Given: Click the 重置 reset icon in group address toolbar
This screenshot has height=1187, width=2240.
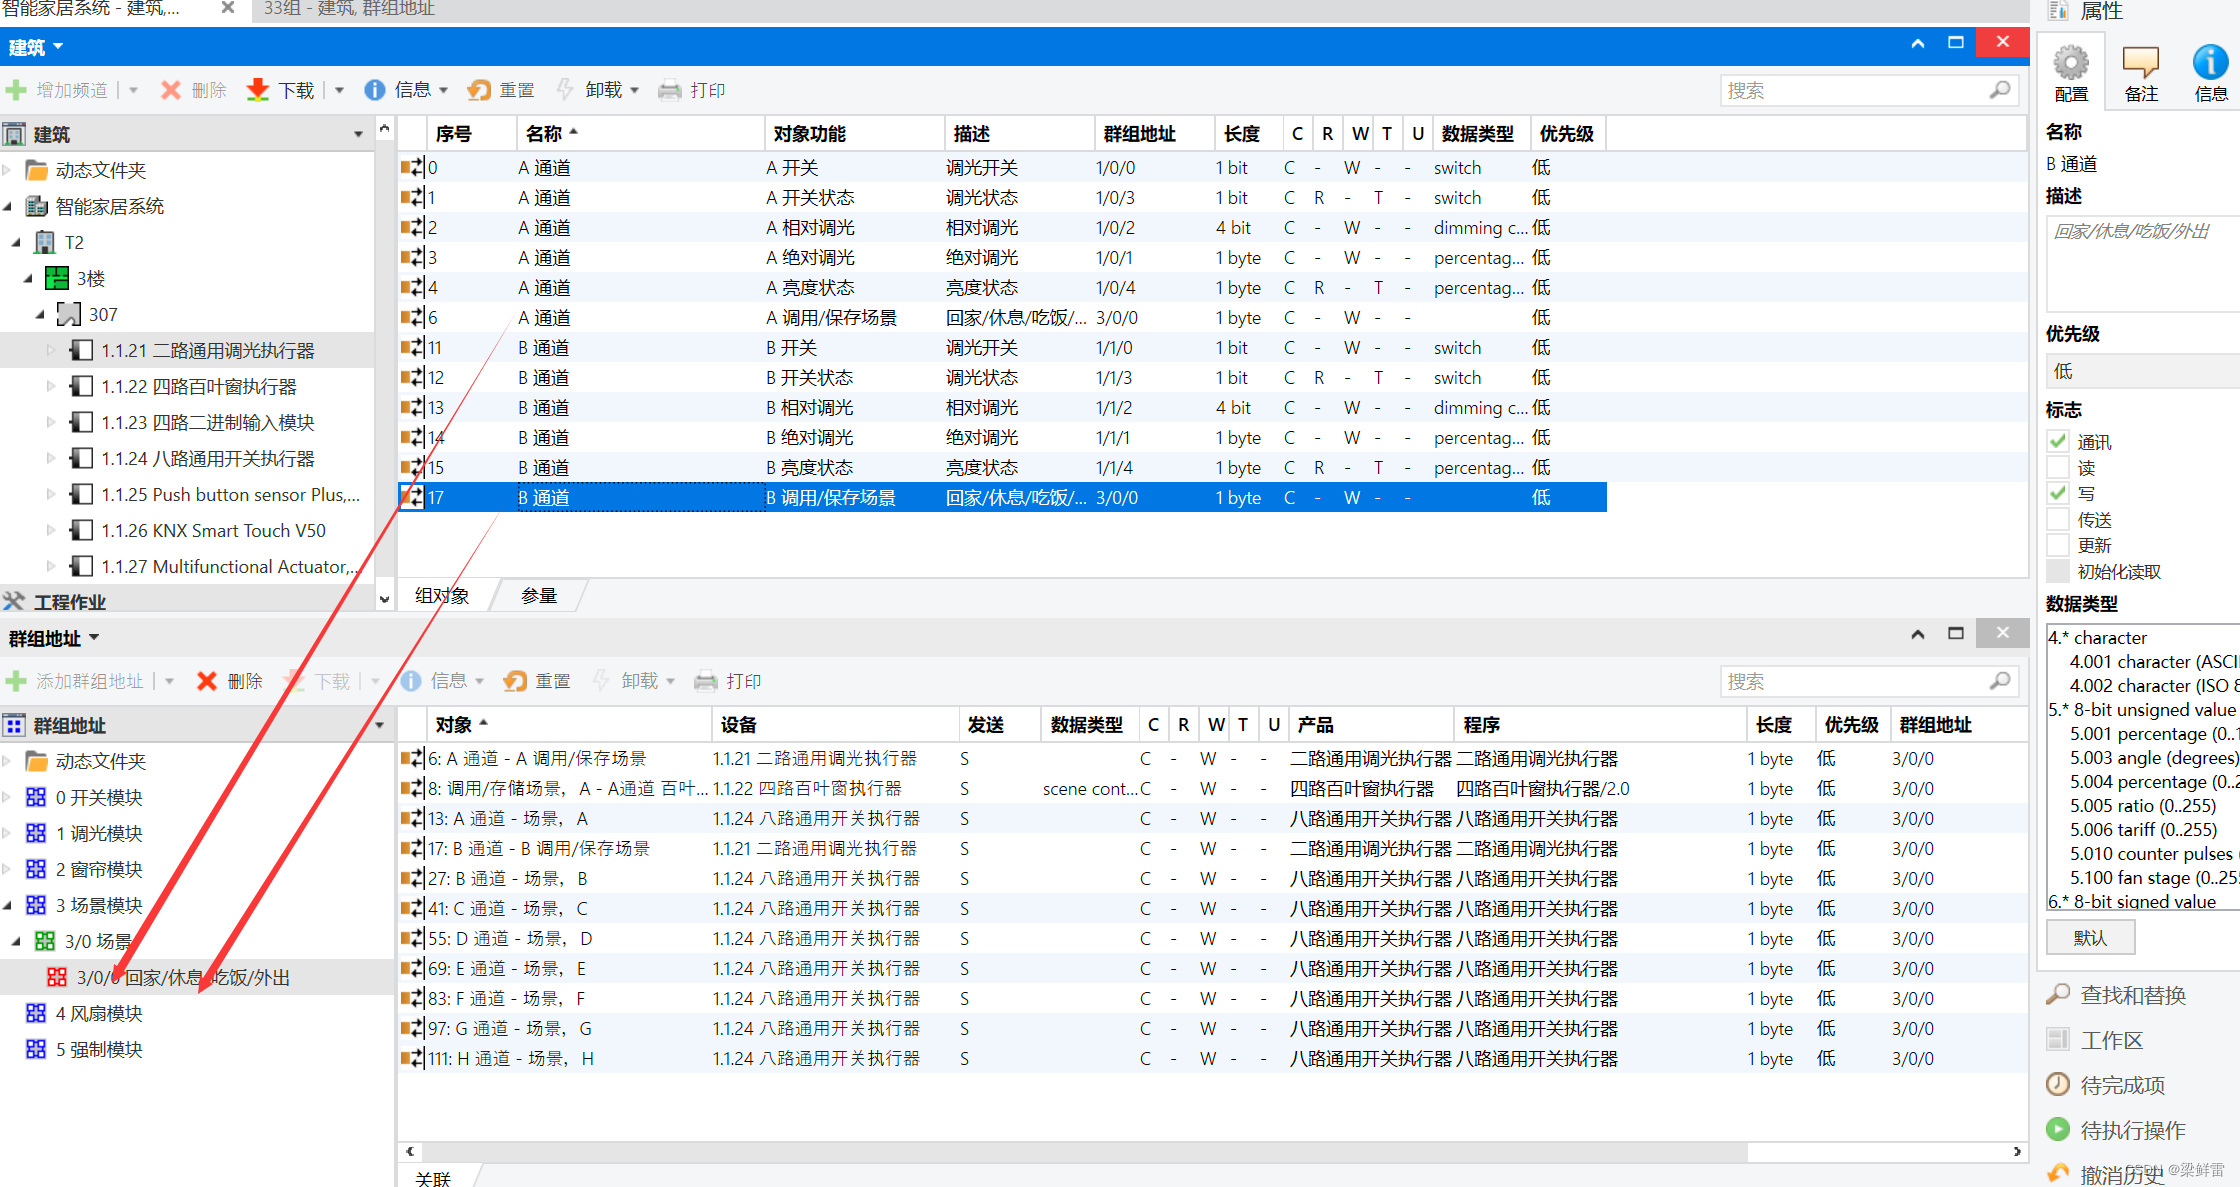Looking at the screenshot, I should tap(515, 681).
